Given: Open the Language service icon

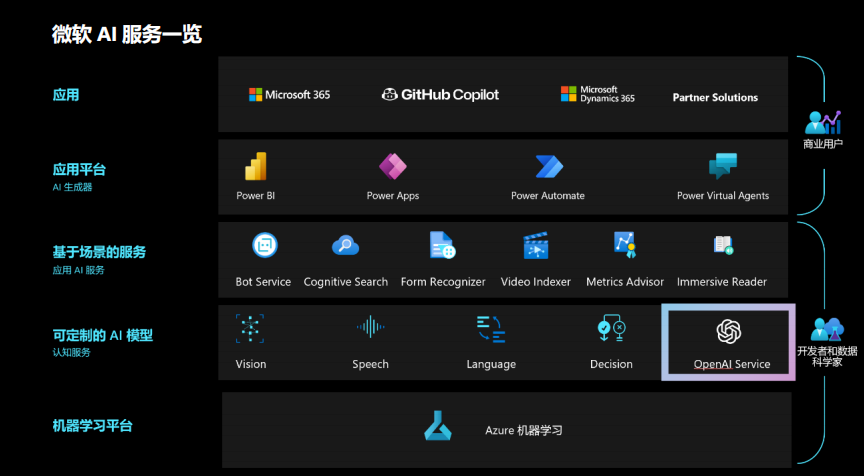Looking at the screenshot, I should click(x=491, y=329).
